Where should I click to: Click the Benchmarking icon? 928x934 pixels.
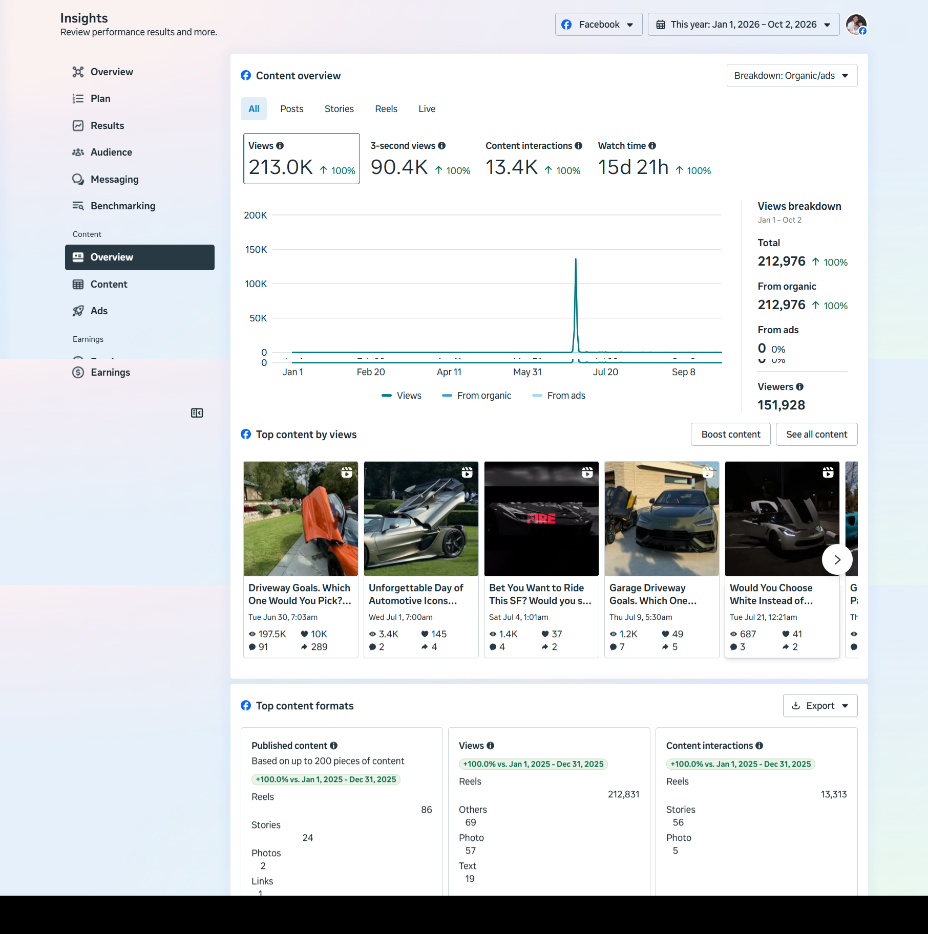pos(78,206)
